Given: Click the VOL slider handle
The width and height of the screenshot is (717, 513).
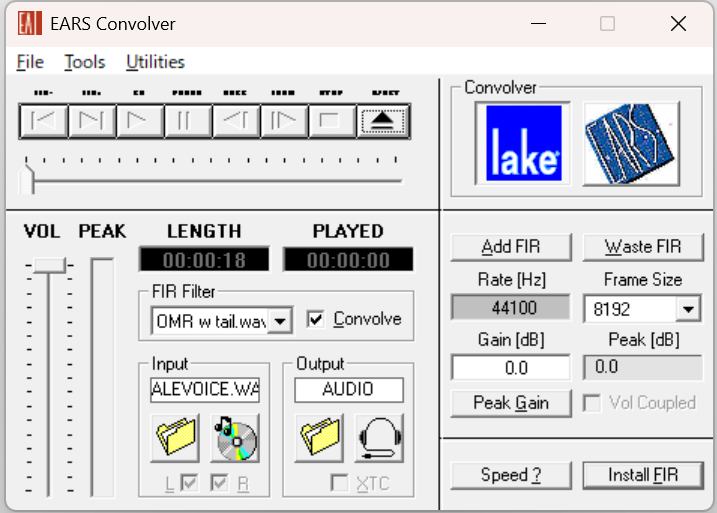Looking at the screenshot, I should click(x=48, y=265).
